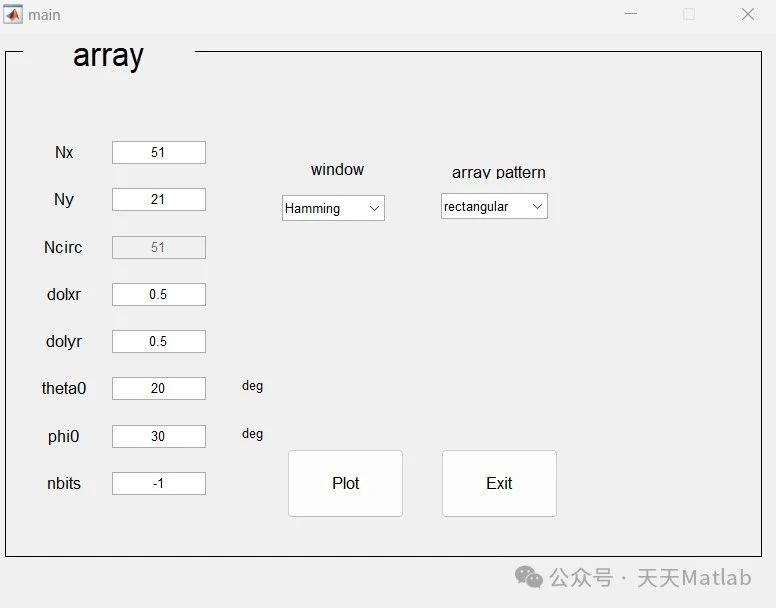Screen dimensions: 776x608
Task: Click the Ncirc label text
Action: 63,247
